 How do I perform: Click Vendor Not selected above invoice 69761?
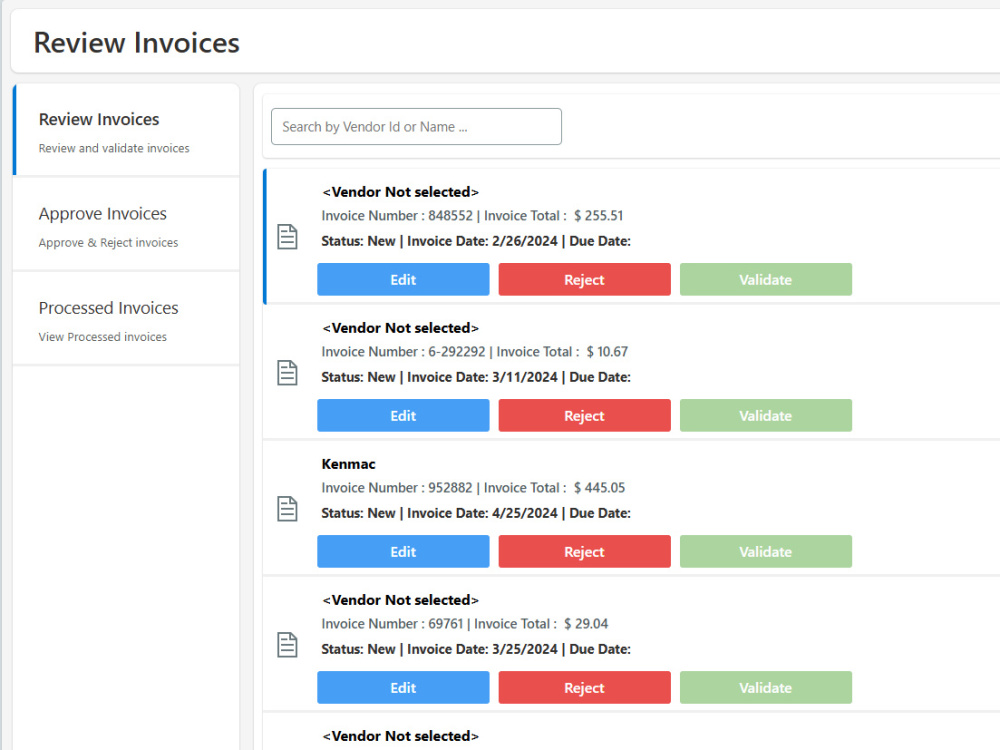[x=401, y=600]
